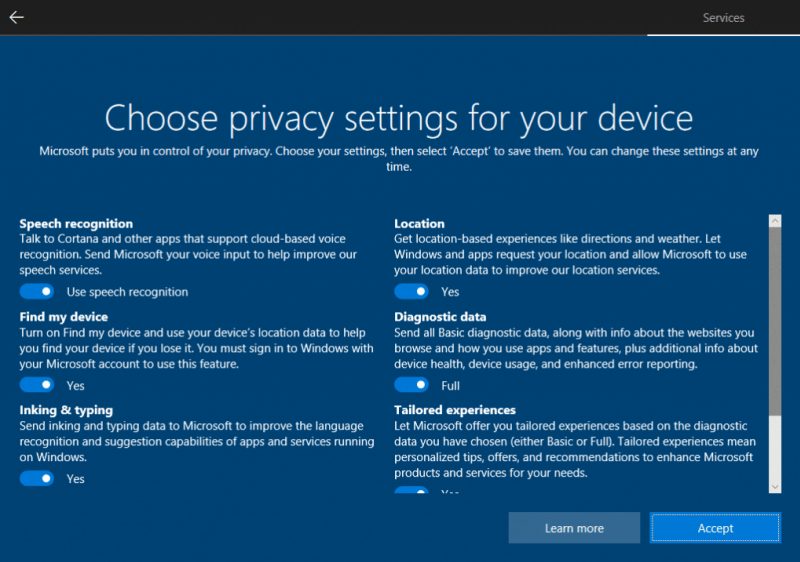
Task: Switch off Inking & typing toggle
Action: [x=37, y=478]
